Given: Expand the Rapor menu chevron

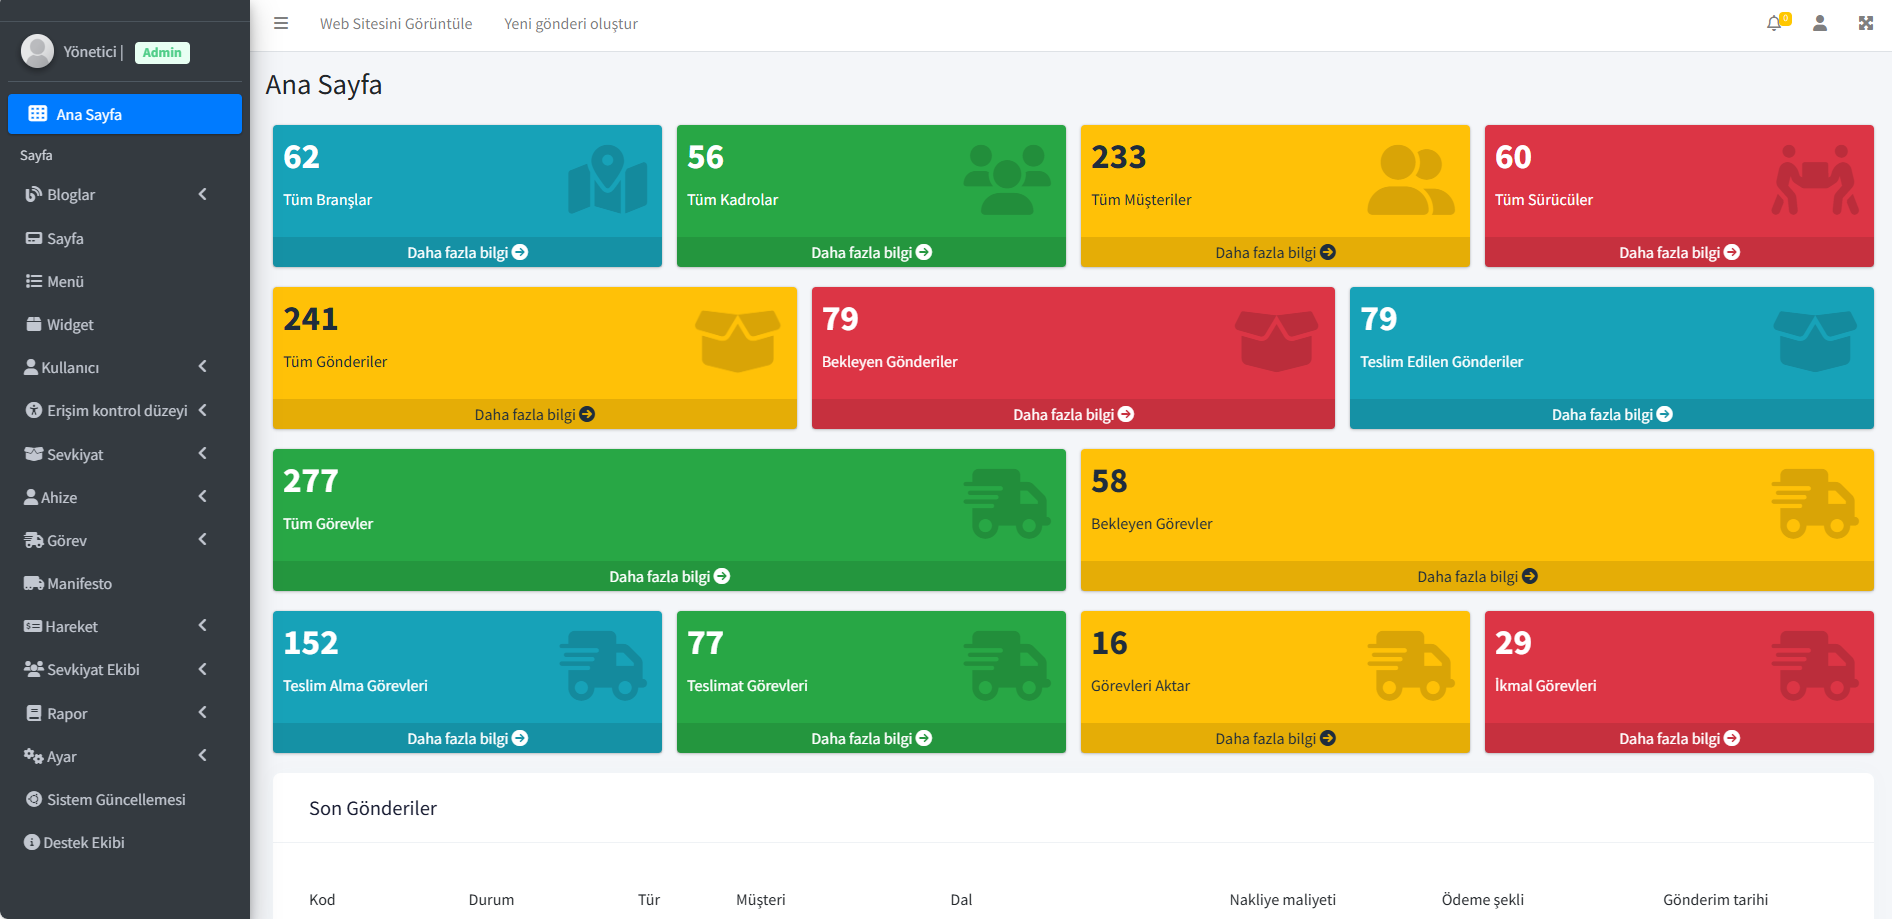Looking at the screenshot, I should [203, 713].
